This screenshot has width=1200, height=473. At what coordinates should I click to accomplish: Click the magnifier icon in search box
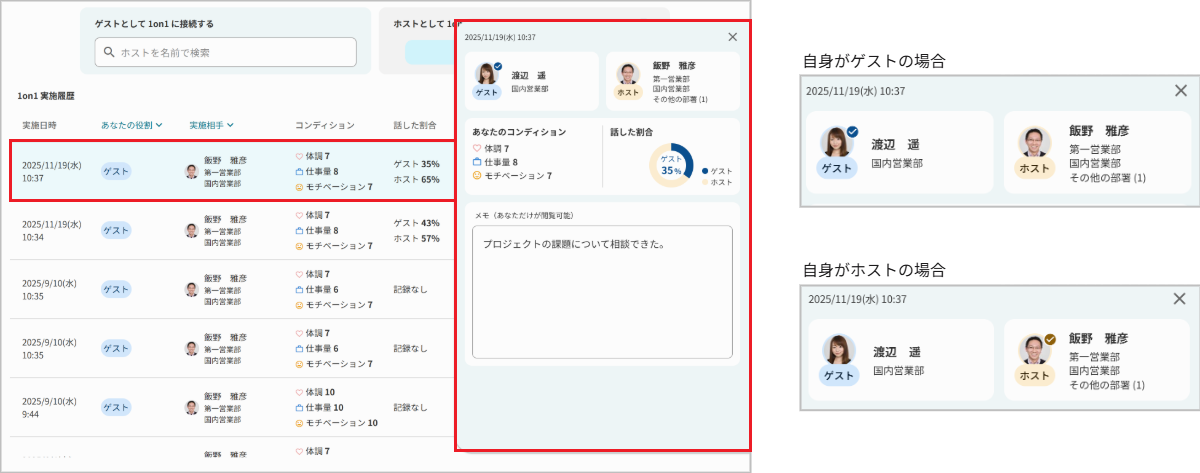(x=109, y=52)
